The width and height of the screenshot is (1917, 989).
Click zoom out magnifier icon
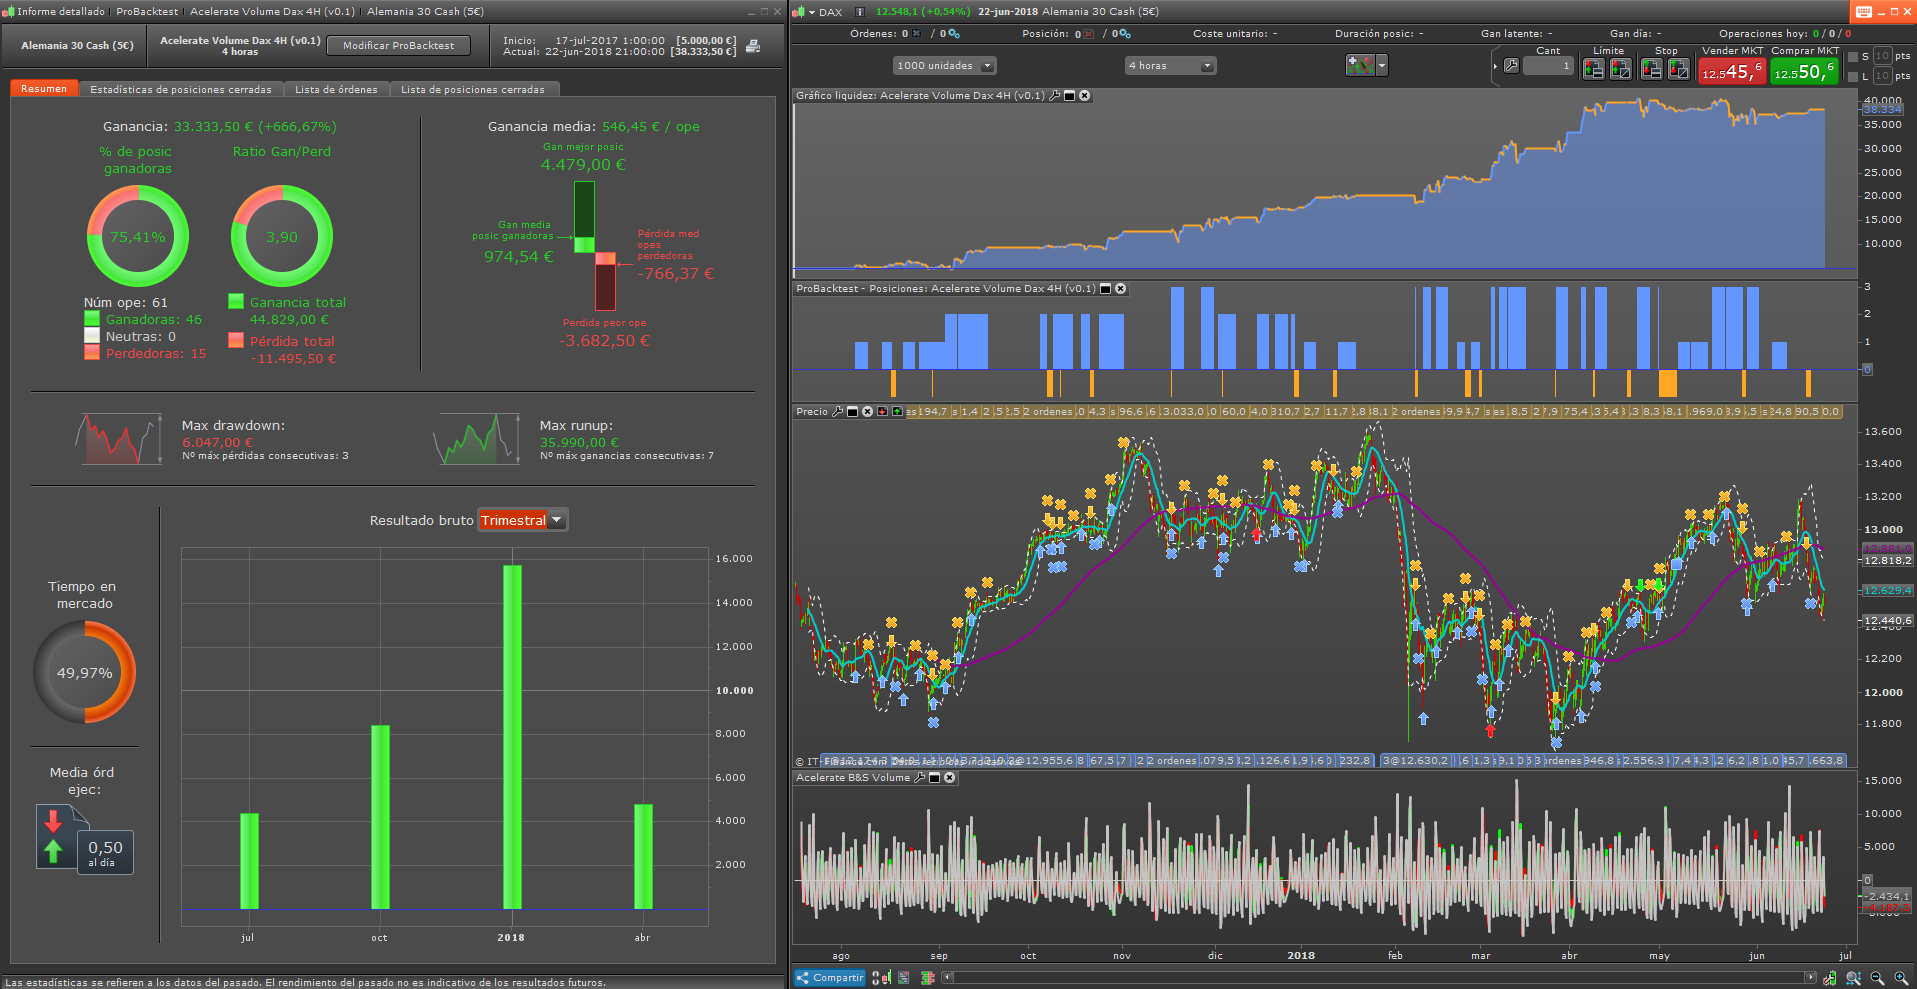point(1877,978)
